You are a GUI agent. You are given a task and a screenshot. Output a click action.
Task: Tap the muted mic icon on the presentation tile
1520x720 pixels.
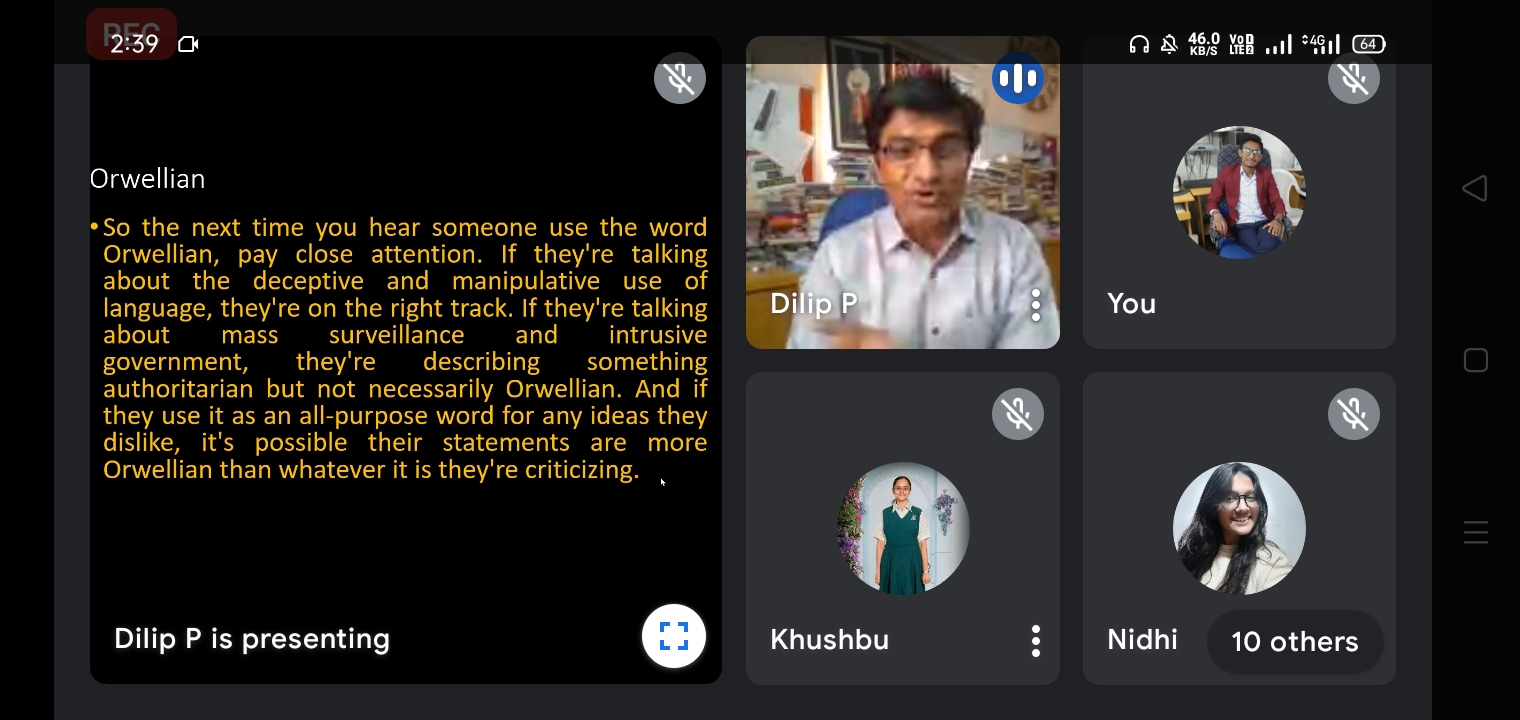(680, 78)
